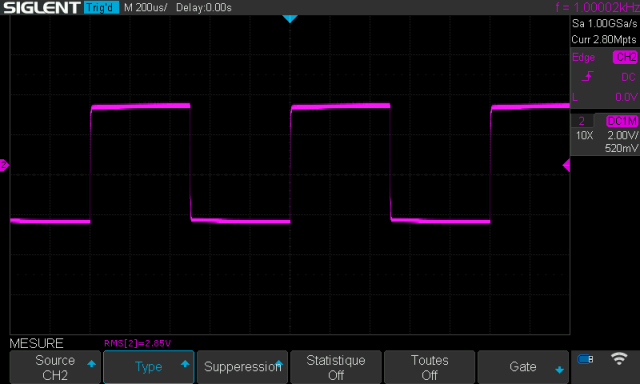Click the M 200us timebase readout
Screen dimensions: 640x384
click(x=145, y=7)
